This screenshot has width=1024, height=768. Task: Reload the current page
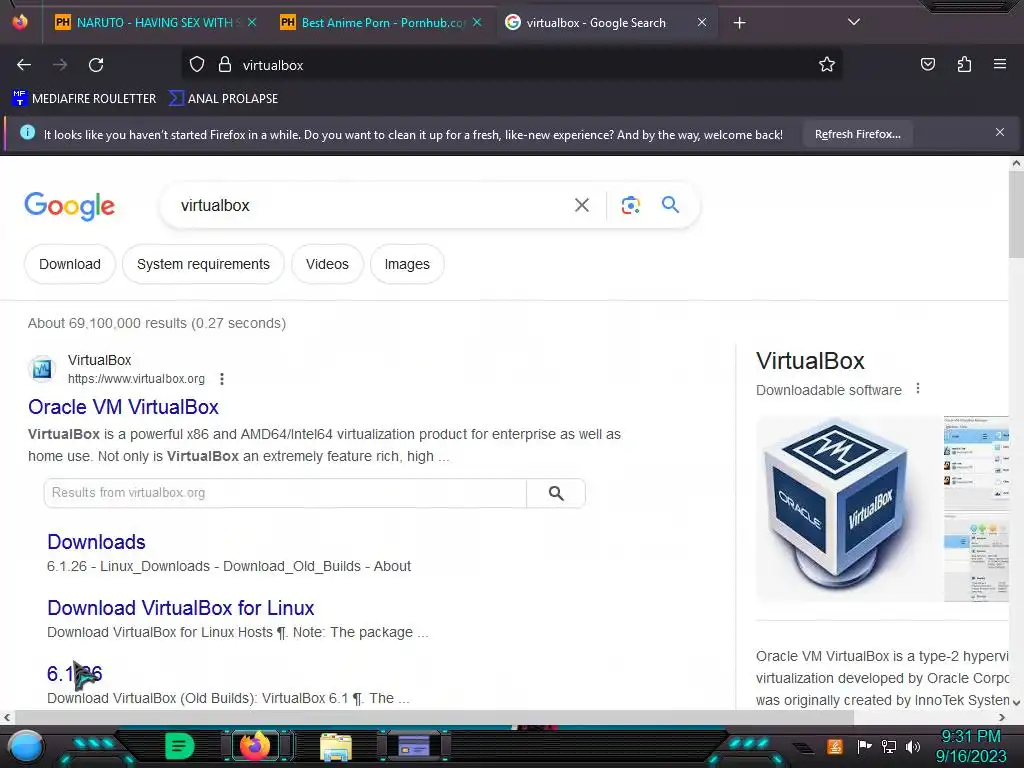point(96,65)
